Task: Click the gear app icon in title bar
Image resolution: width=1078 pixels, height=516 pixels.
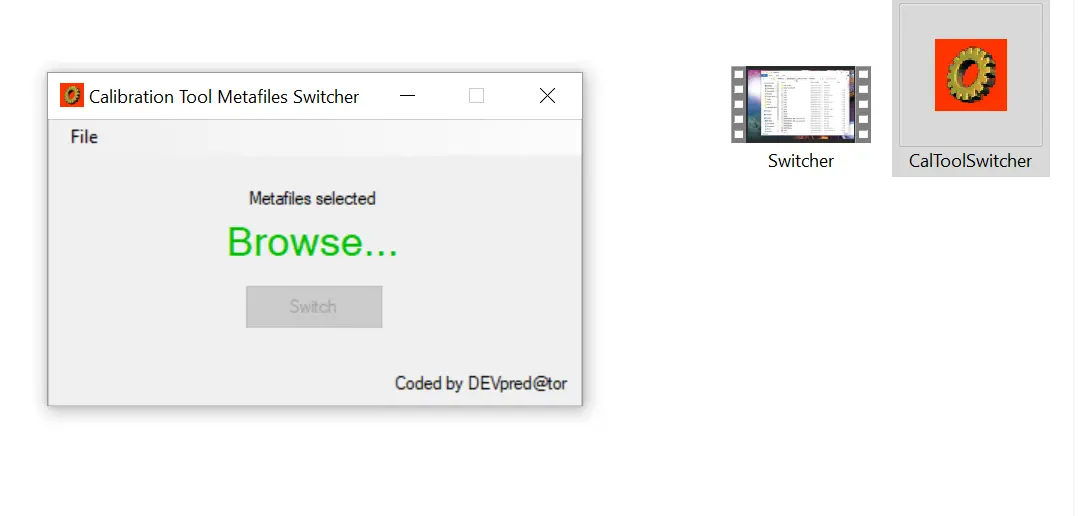Action: [72, 96]
